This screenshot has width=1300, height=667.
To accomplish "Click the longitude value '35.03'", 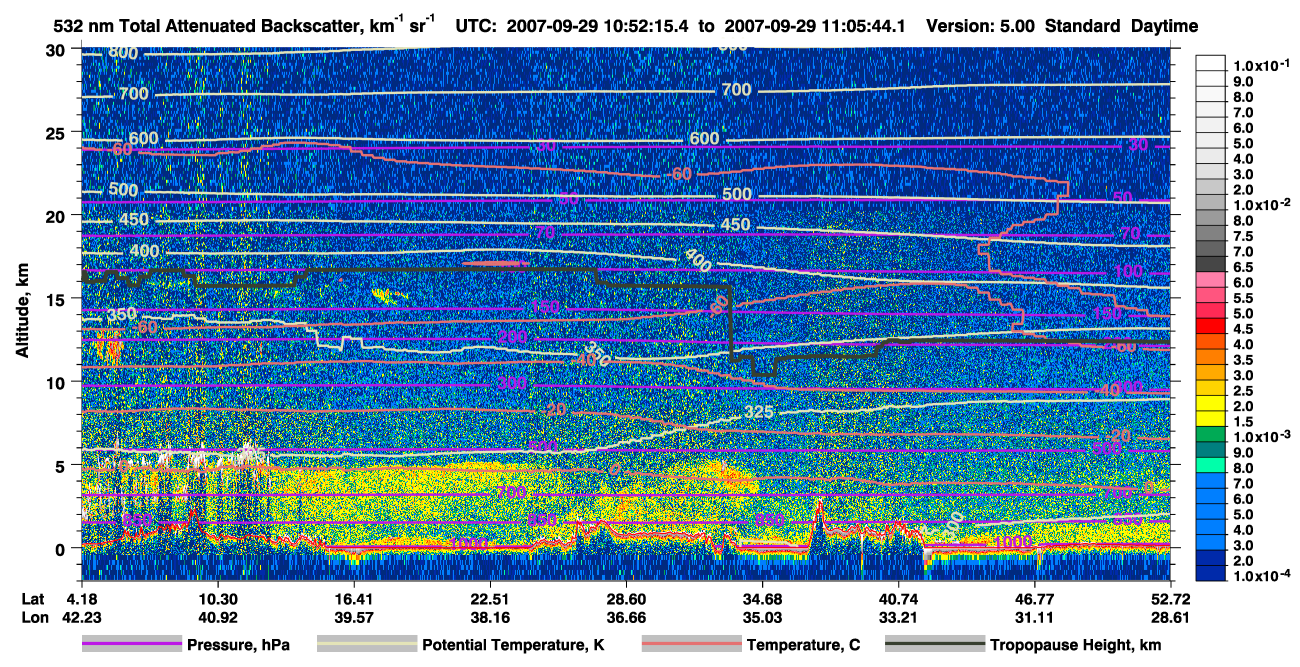I will point(761,616).
